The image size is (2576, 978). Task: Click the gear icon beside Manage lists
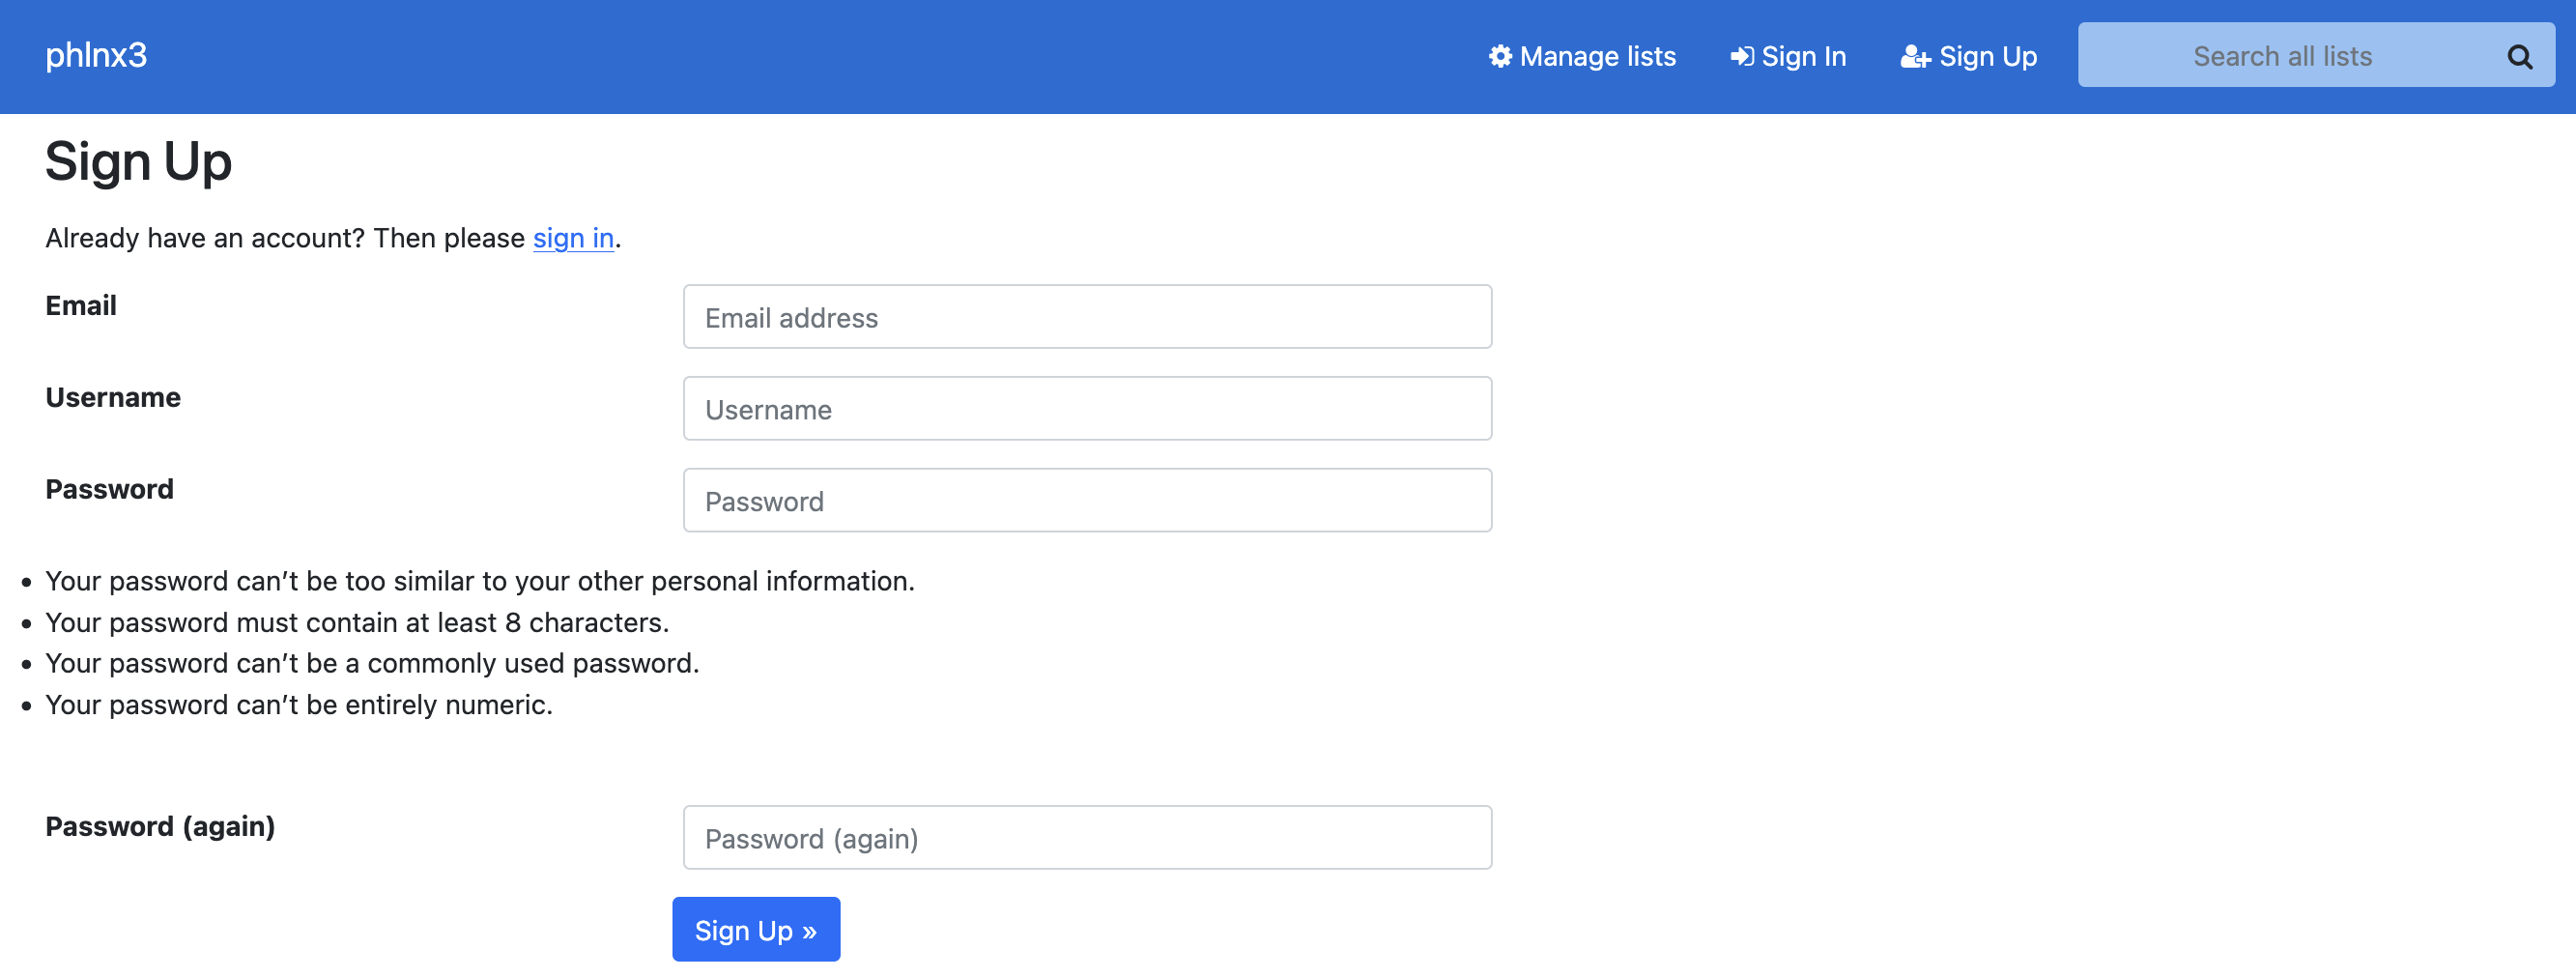coord(1500,56)
